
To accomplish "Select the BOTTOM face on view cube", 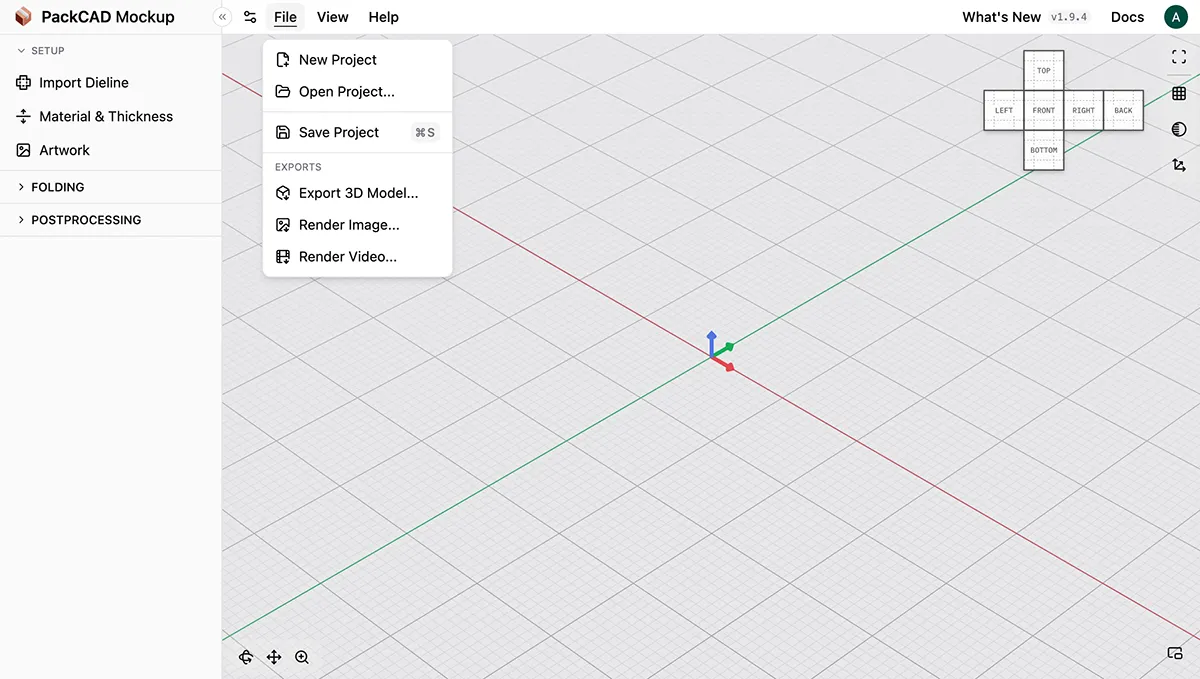I will 1044,150.
